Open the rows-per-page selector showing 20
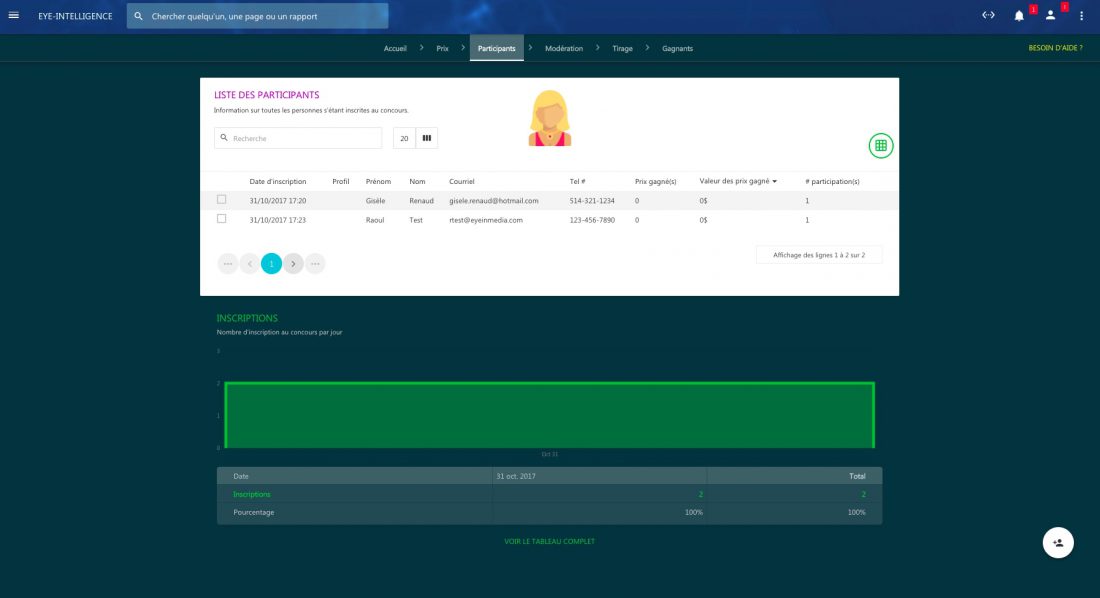The height and width of the screenshot is (598, 1100). (x=404, y=138)
